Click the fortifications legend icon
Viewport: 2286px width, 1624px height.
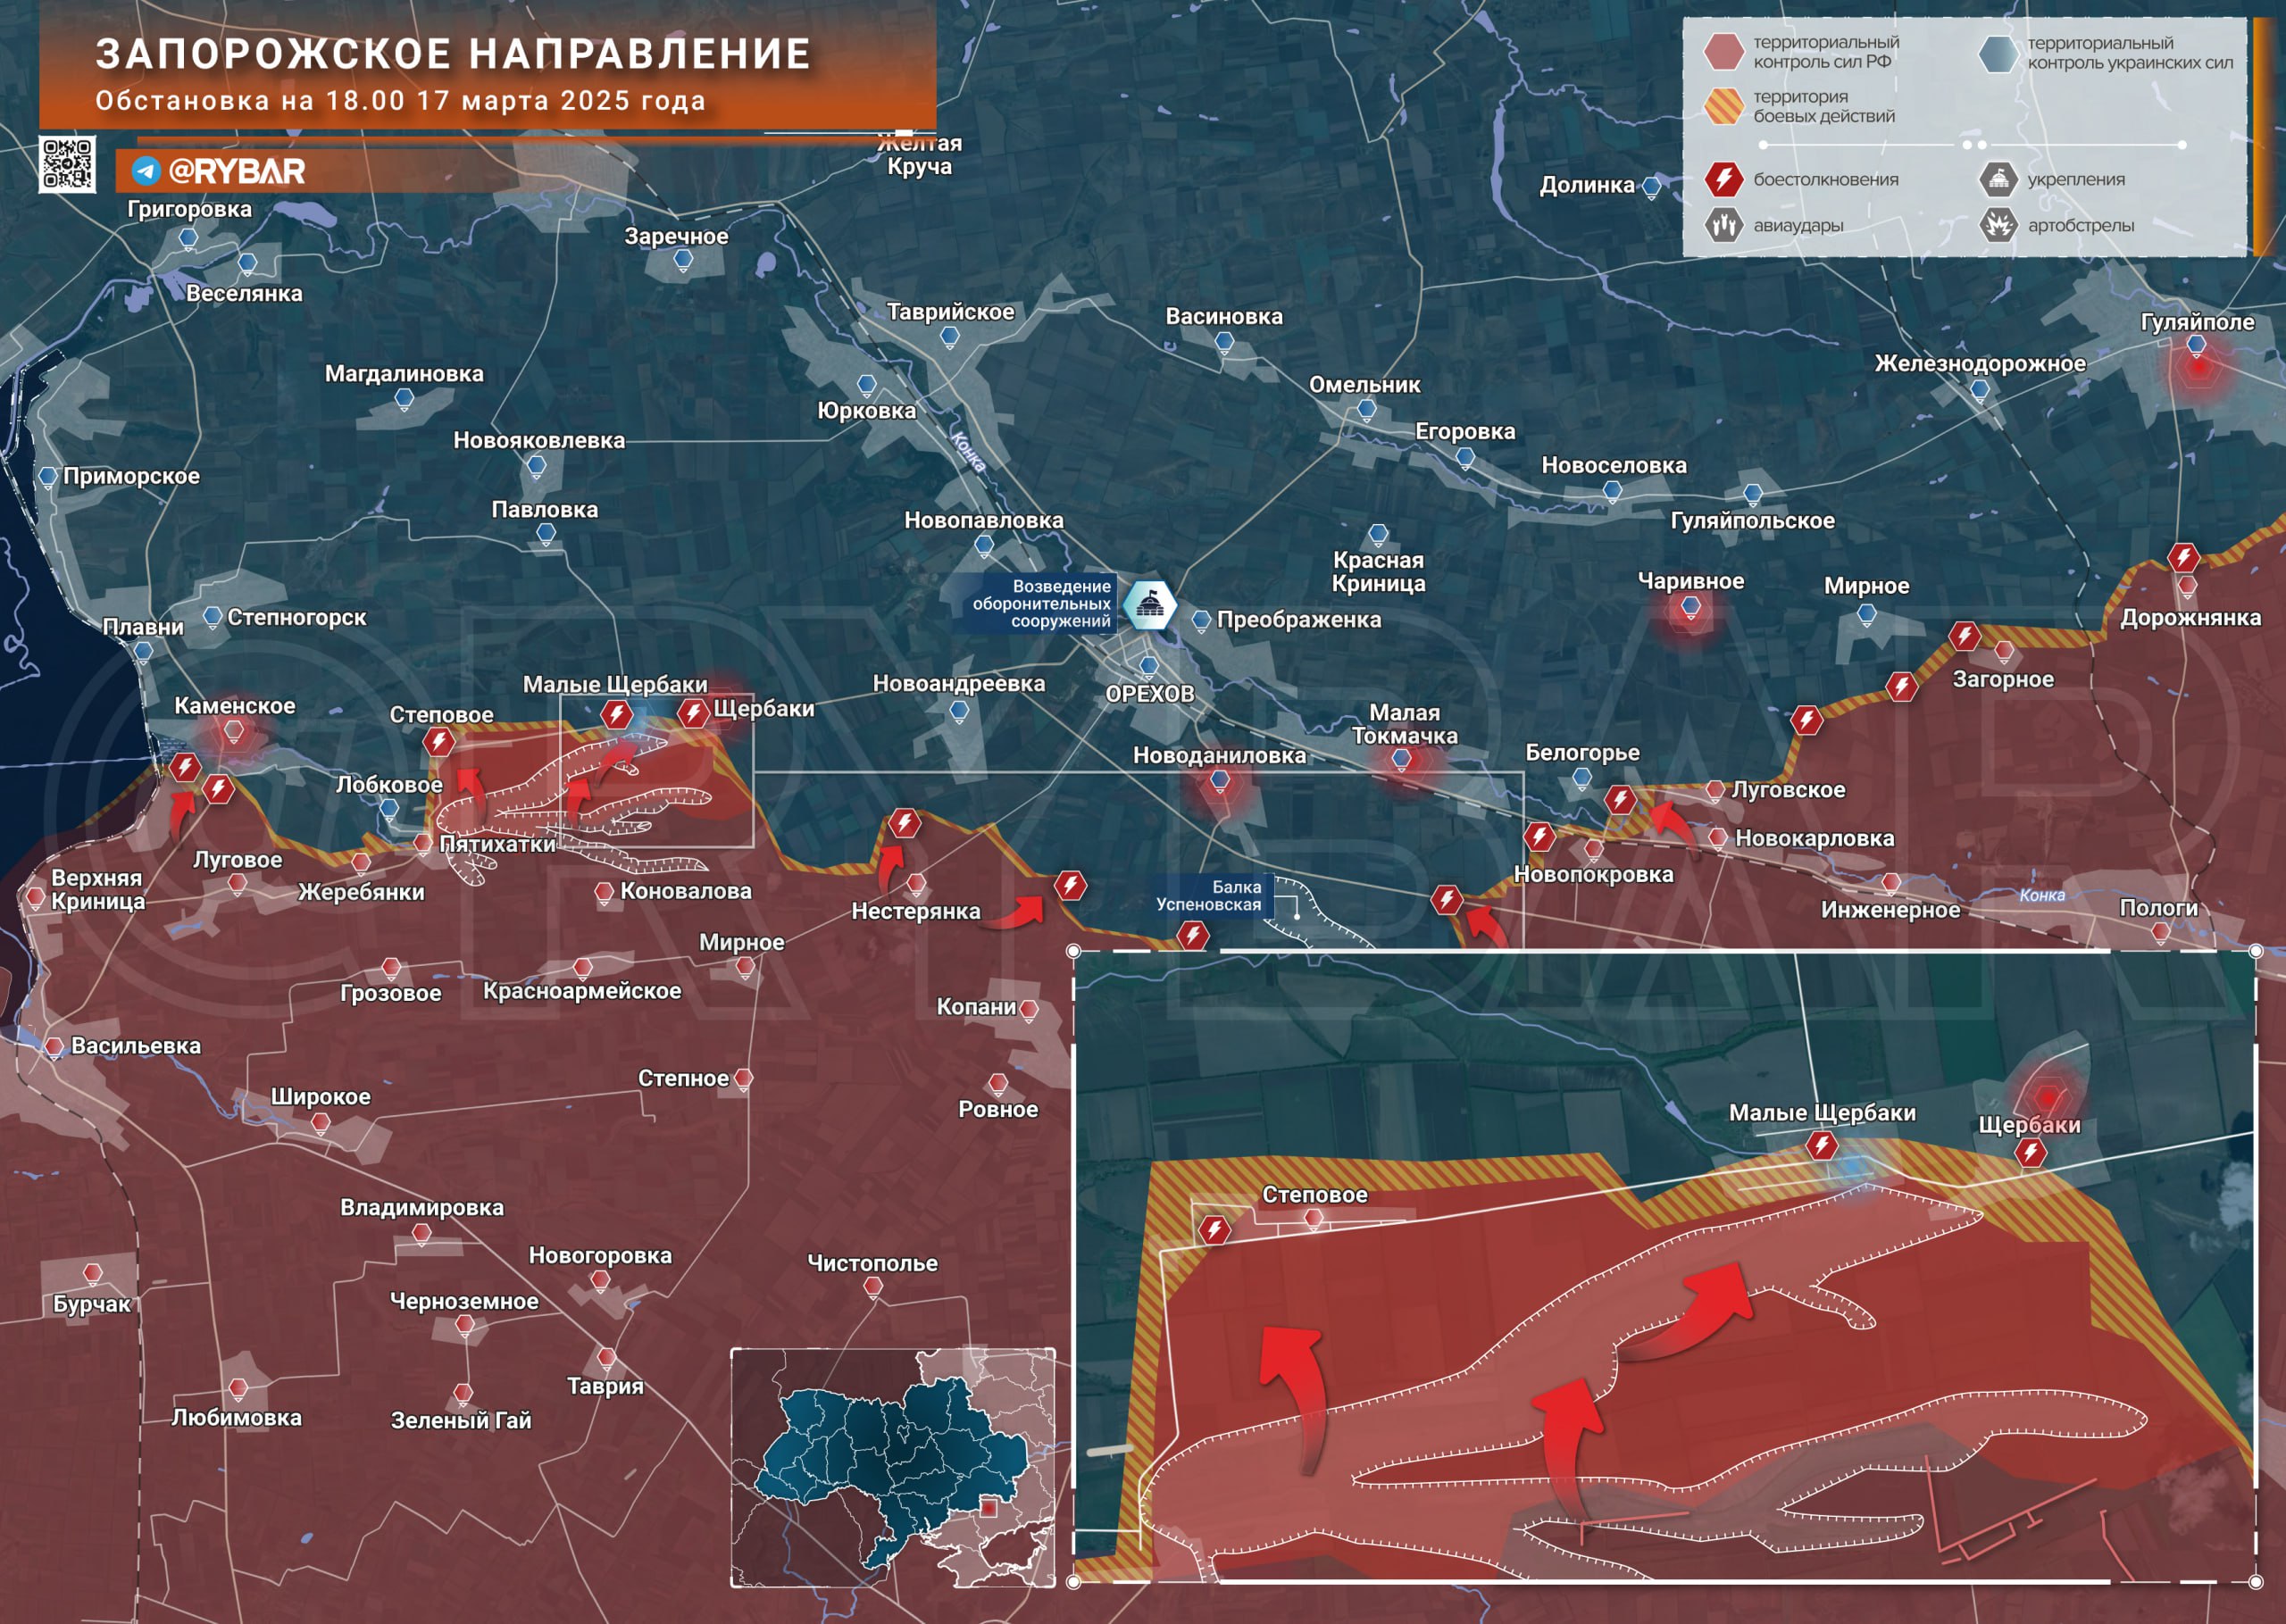(x=1998, y=179)
